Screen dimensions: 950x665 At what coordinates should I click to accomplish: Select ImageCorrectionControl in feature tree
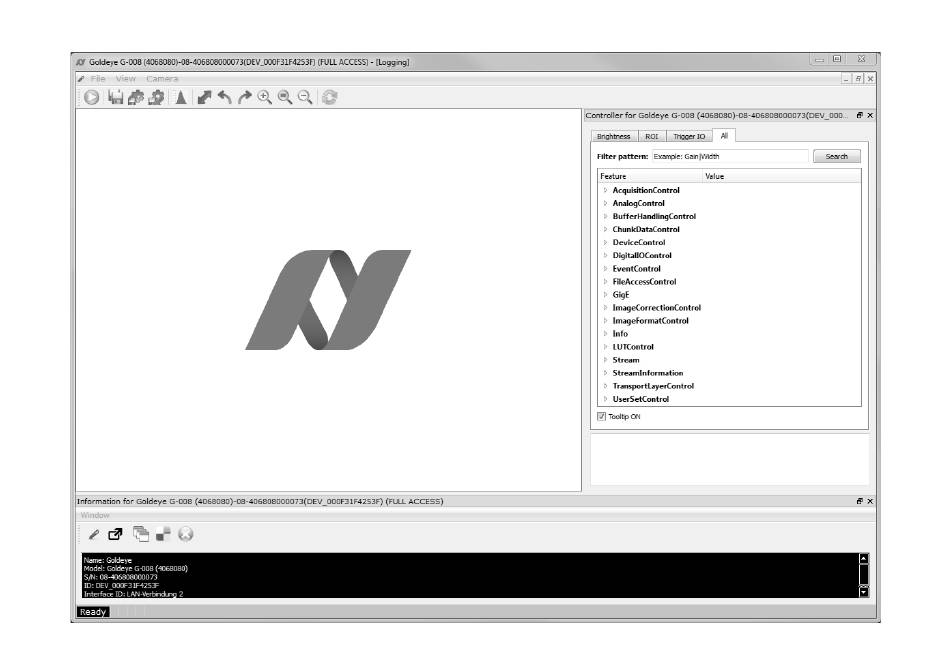pyautogui.click(x=656, y=308)
